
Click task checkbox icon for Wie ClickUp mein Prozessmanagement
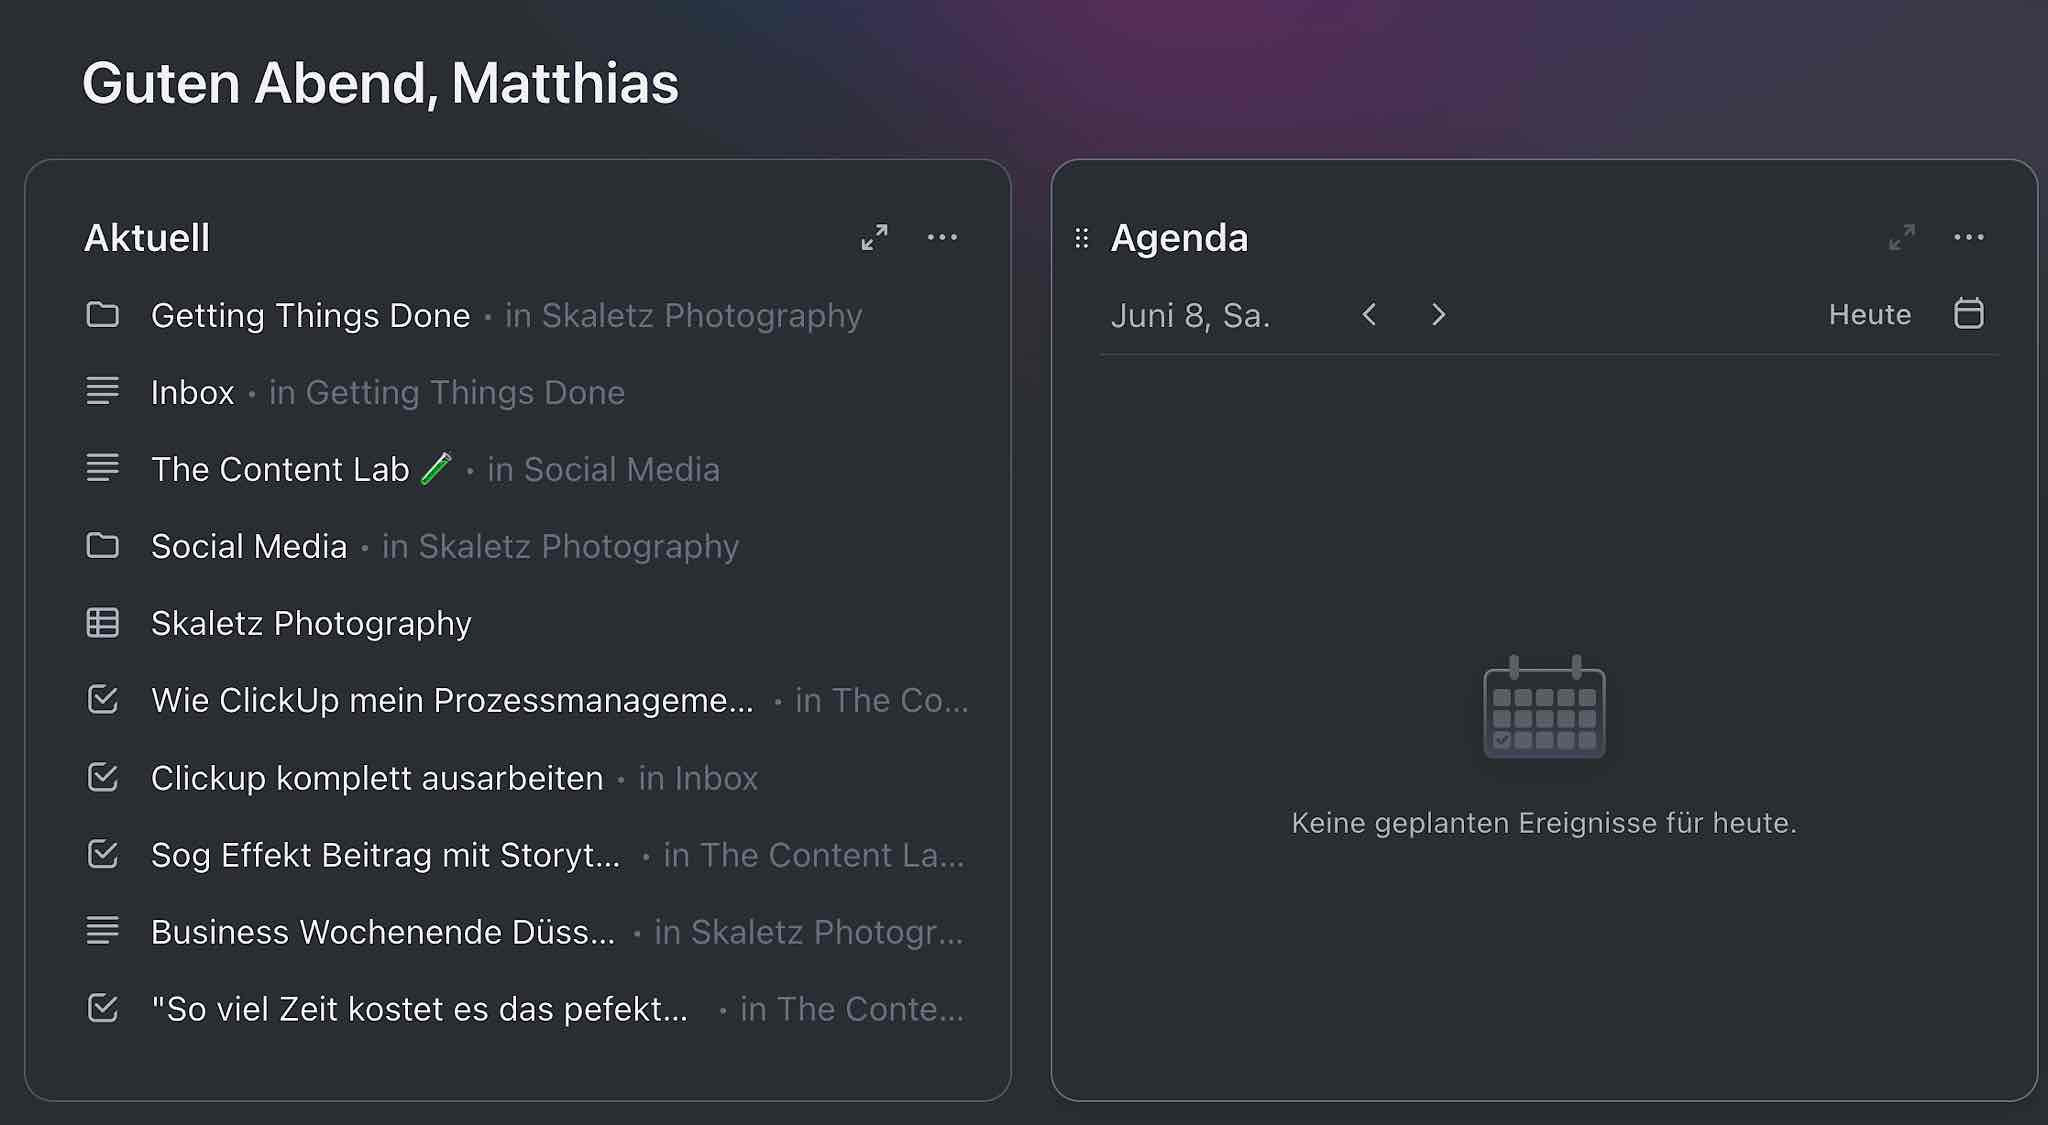coord(102,700)
